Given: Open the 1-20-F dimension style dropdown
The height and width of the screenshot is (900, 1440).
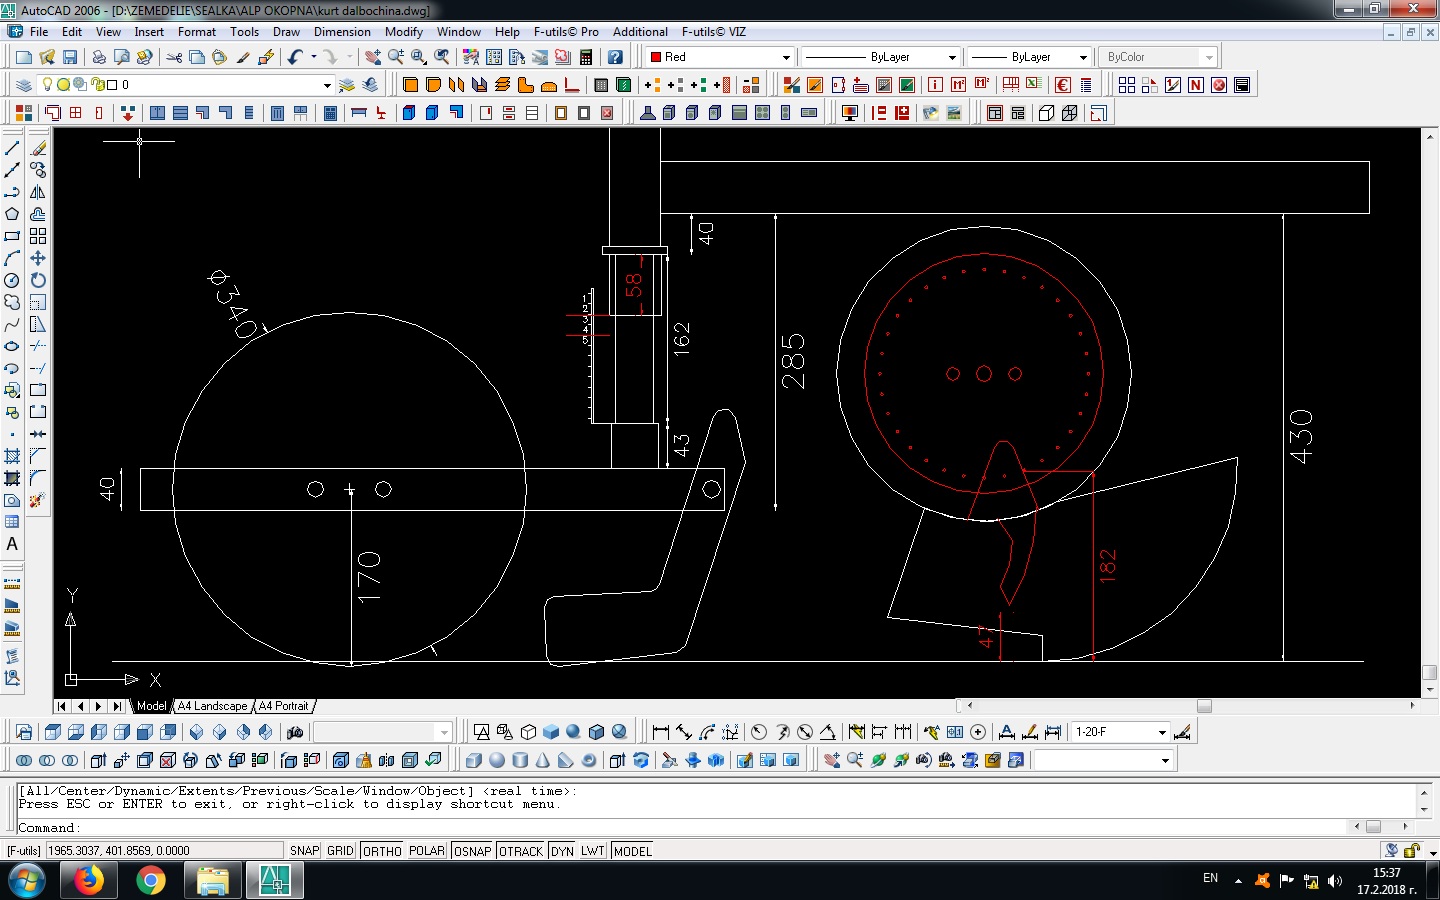Looking at the screenshot, I should click(1162, 732).
